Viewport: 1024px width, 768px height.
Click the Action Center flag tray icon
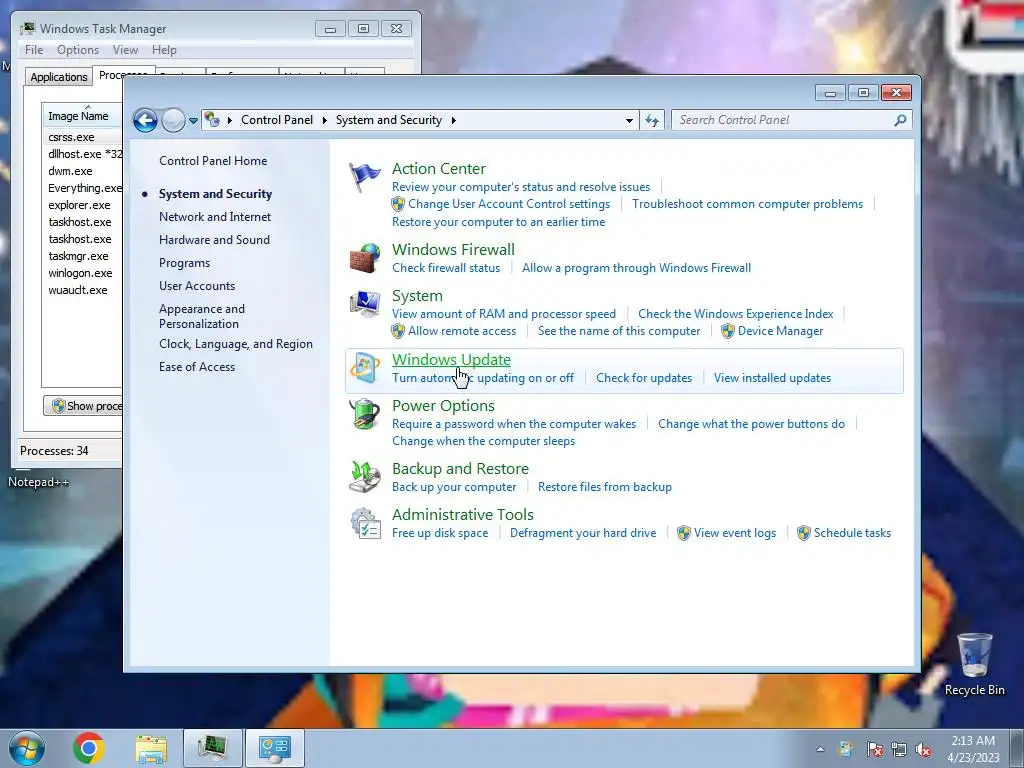(874, 749)
